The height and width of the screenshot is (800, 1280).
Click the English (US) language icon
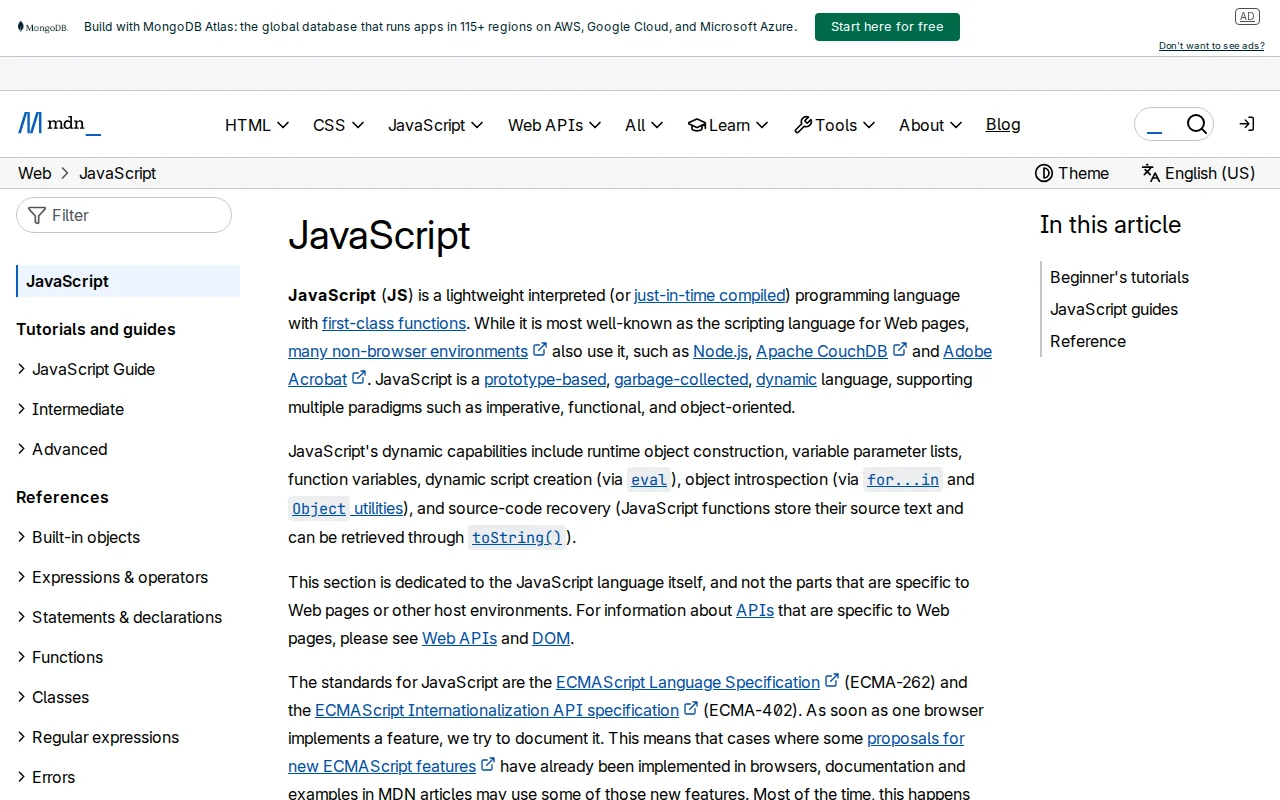pyautogui.click(x=1150, y=173)
